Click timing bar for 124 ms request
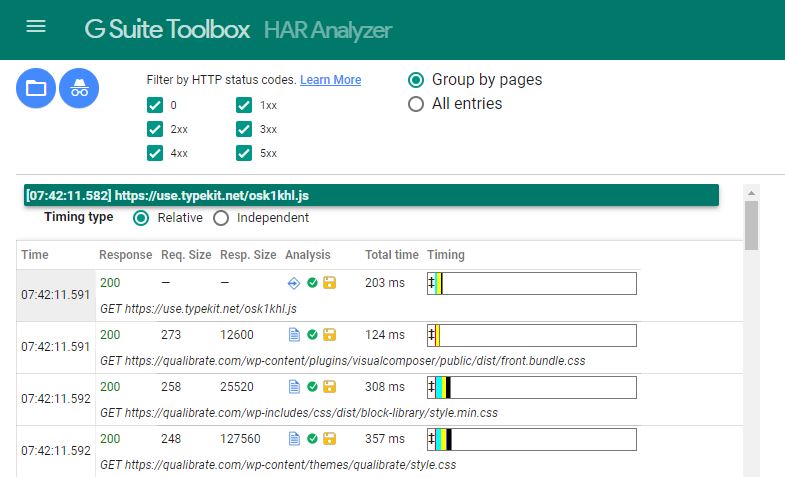The height and width of the screenshot is (477, 785). point(532,335)
